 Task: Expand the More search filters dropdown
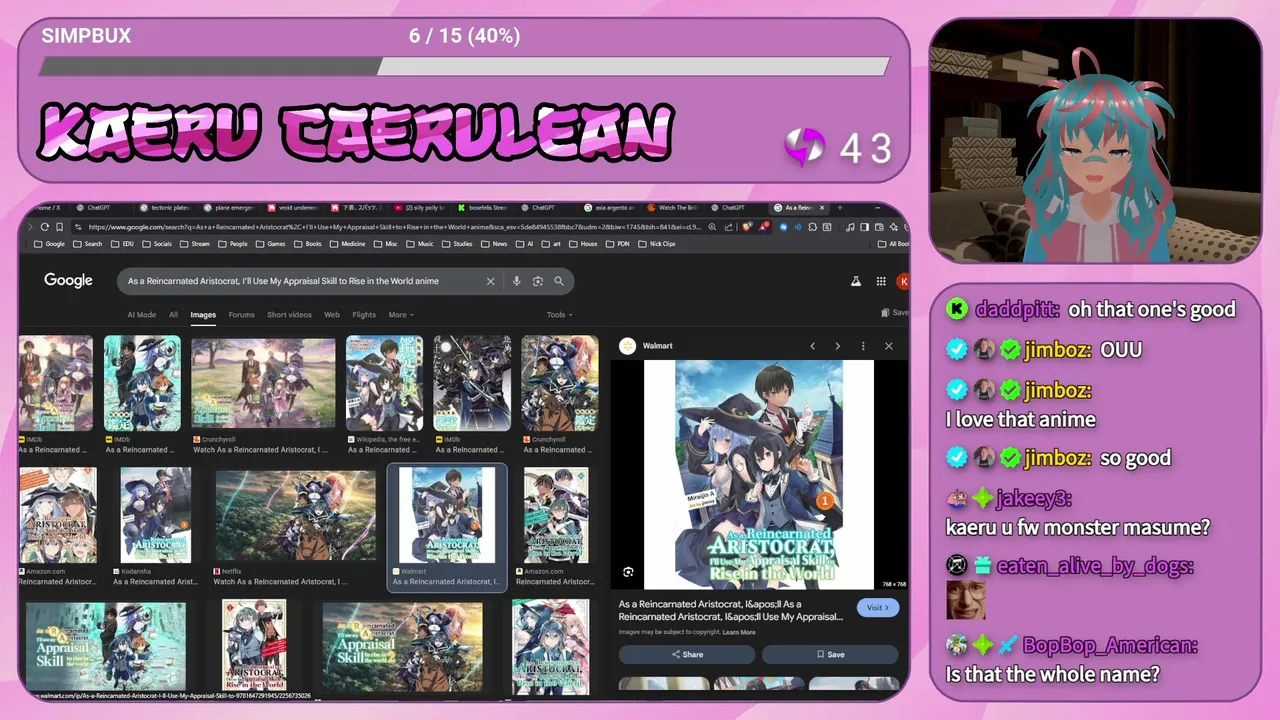click(x=401, y=315)
